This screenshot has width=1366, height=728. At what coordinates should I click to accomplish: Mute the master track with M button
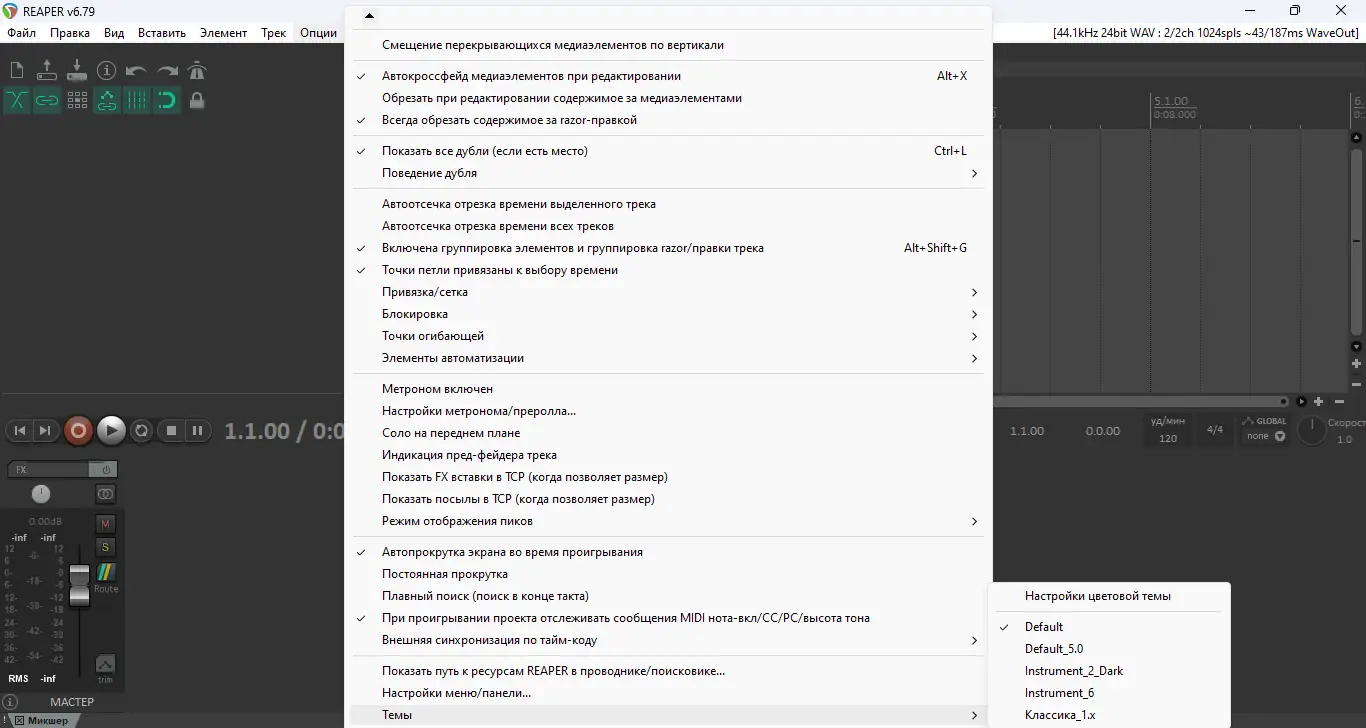coord(105,524)
